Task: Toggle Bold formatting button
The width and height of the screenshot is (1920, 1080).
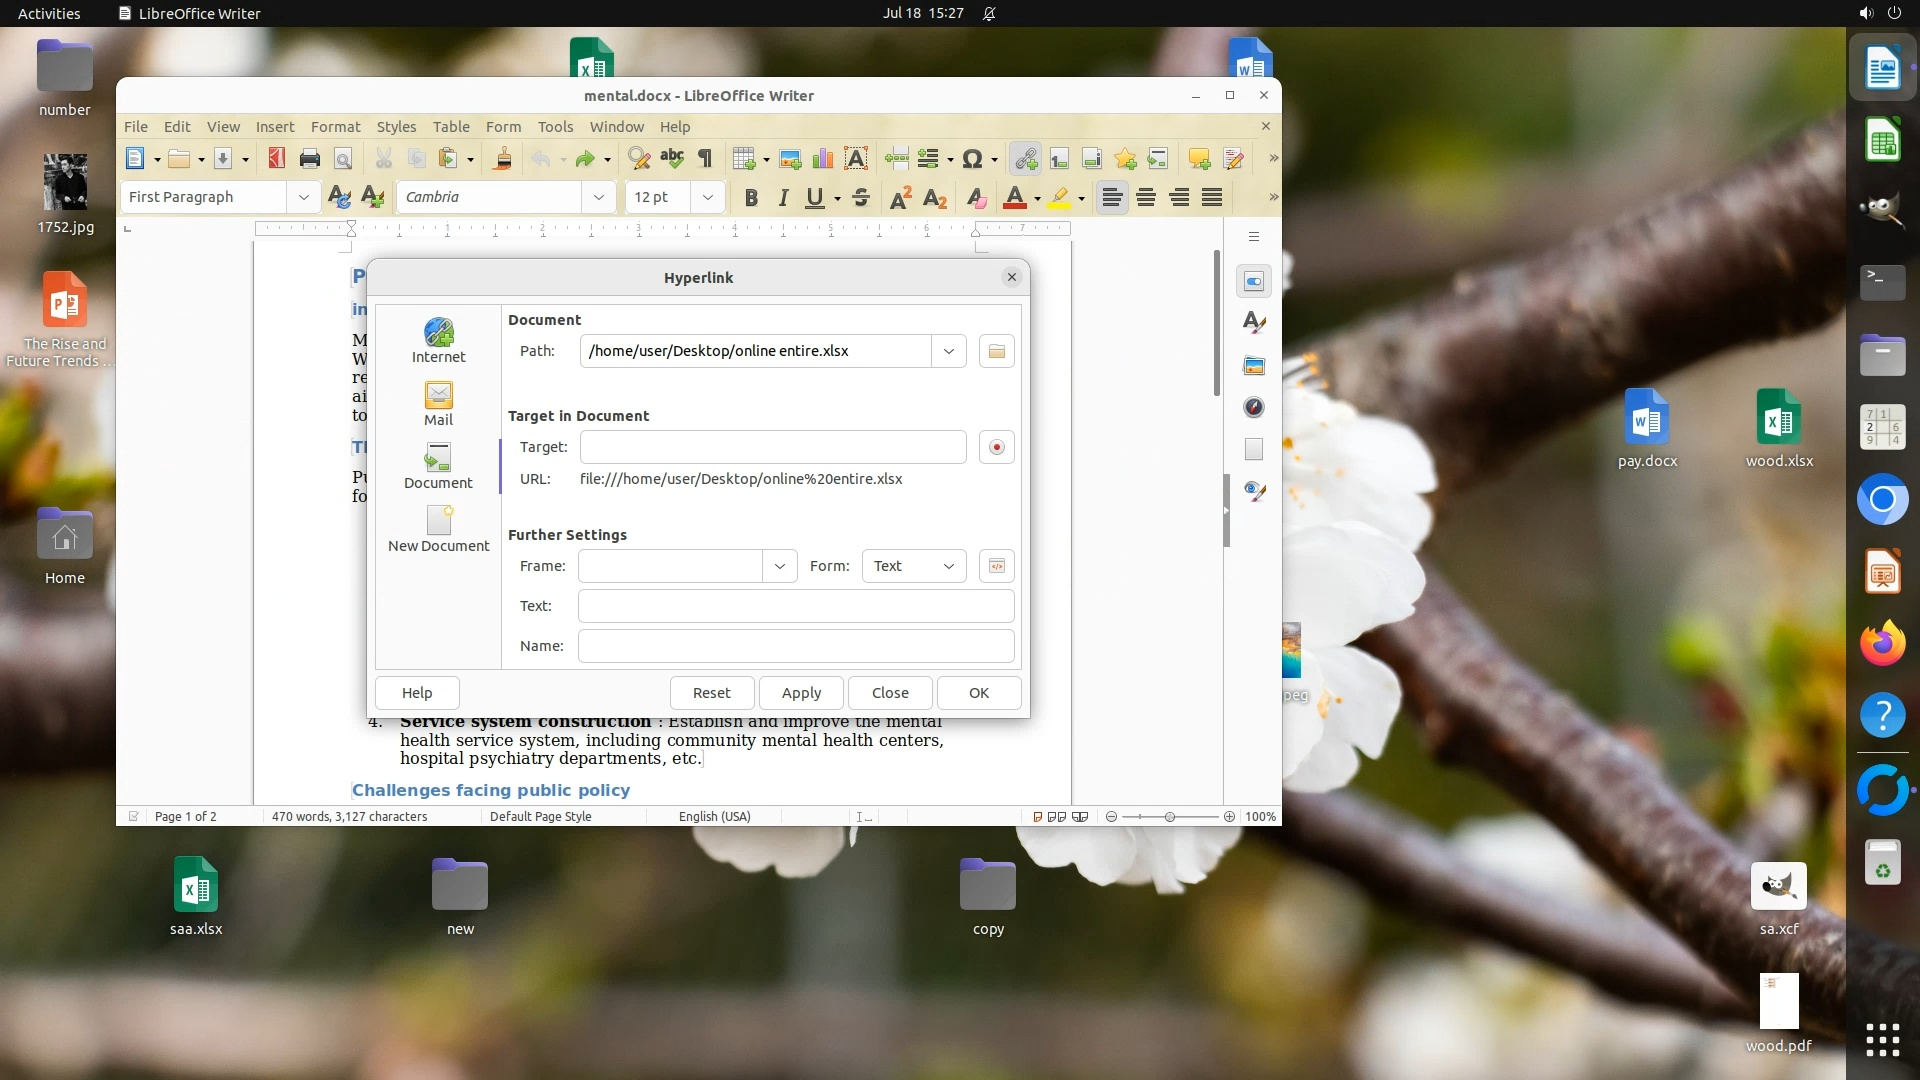Action: coord(751,197)
